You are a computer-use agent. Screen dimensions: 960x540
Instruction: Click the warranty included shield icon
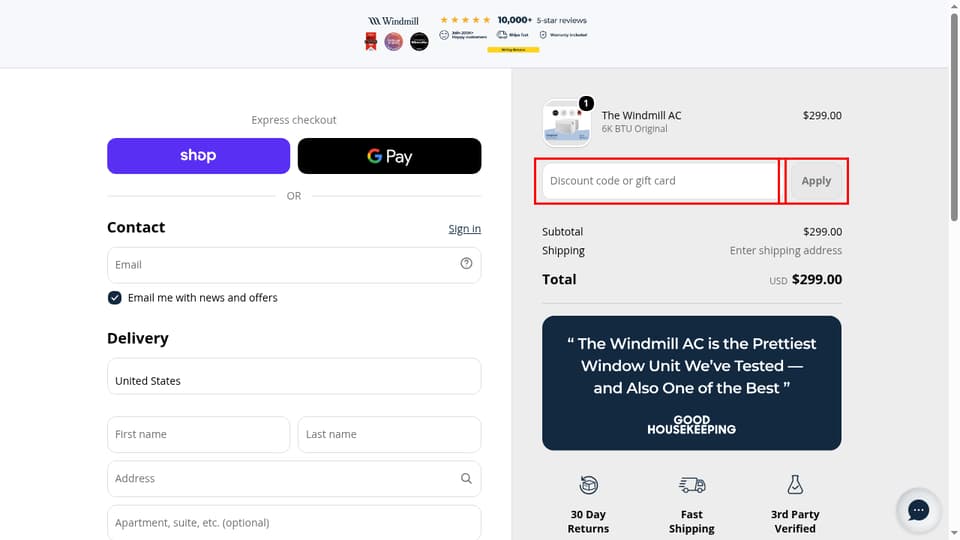pos(543,35)
